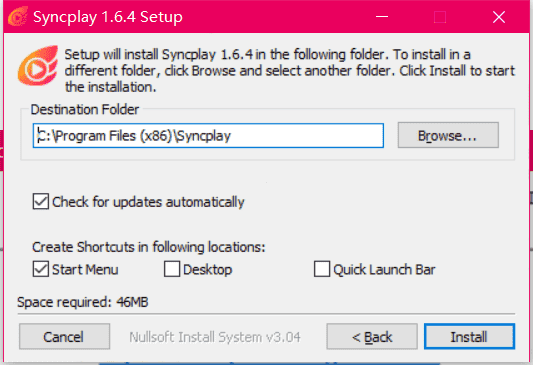Image resolution: width=533 pixels, height=365 pixels.
Task: Disable the Start Menu shortcut checkbox
Action: click(41, 269)
